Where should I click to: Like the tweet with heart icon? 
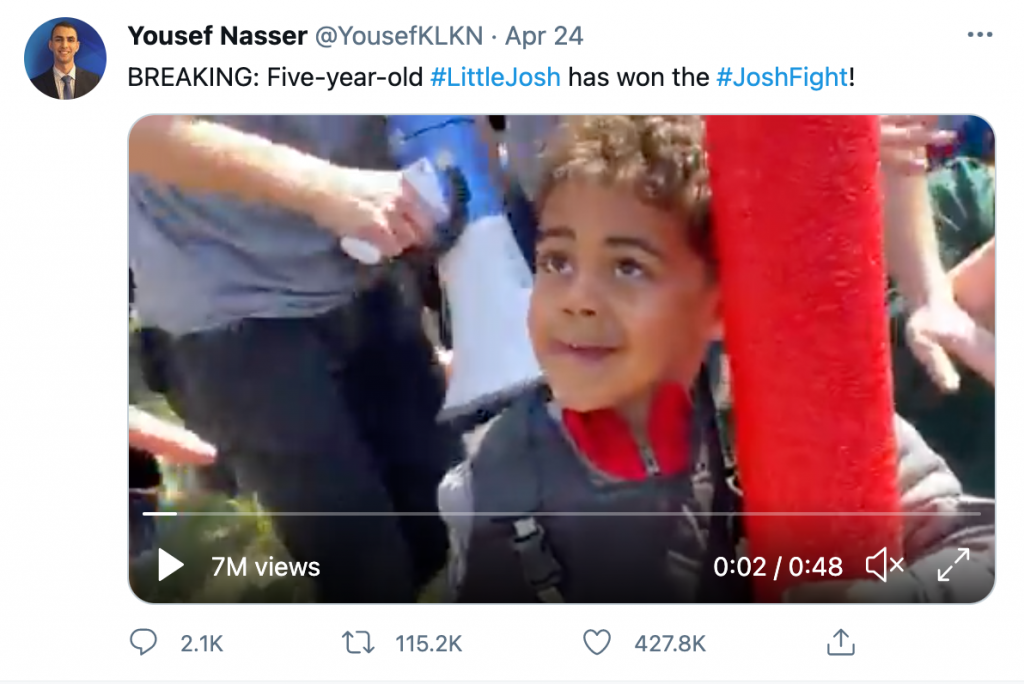point(596,643)
